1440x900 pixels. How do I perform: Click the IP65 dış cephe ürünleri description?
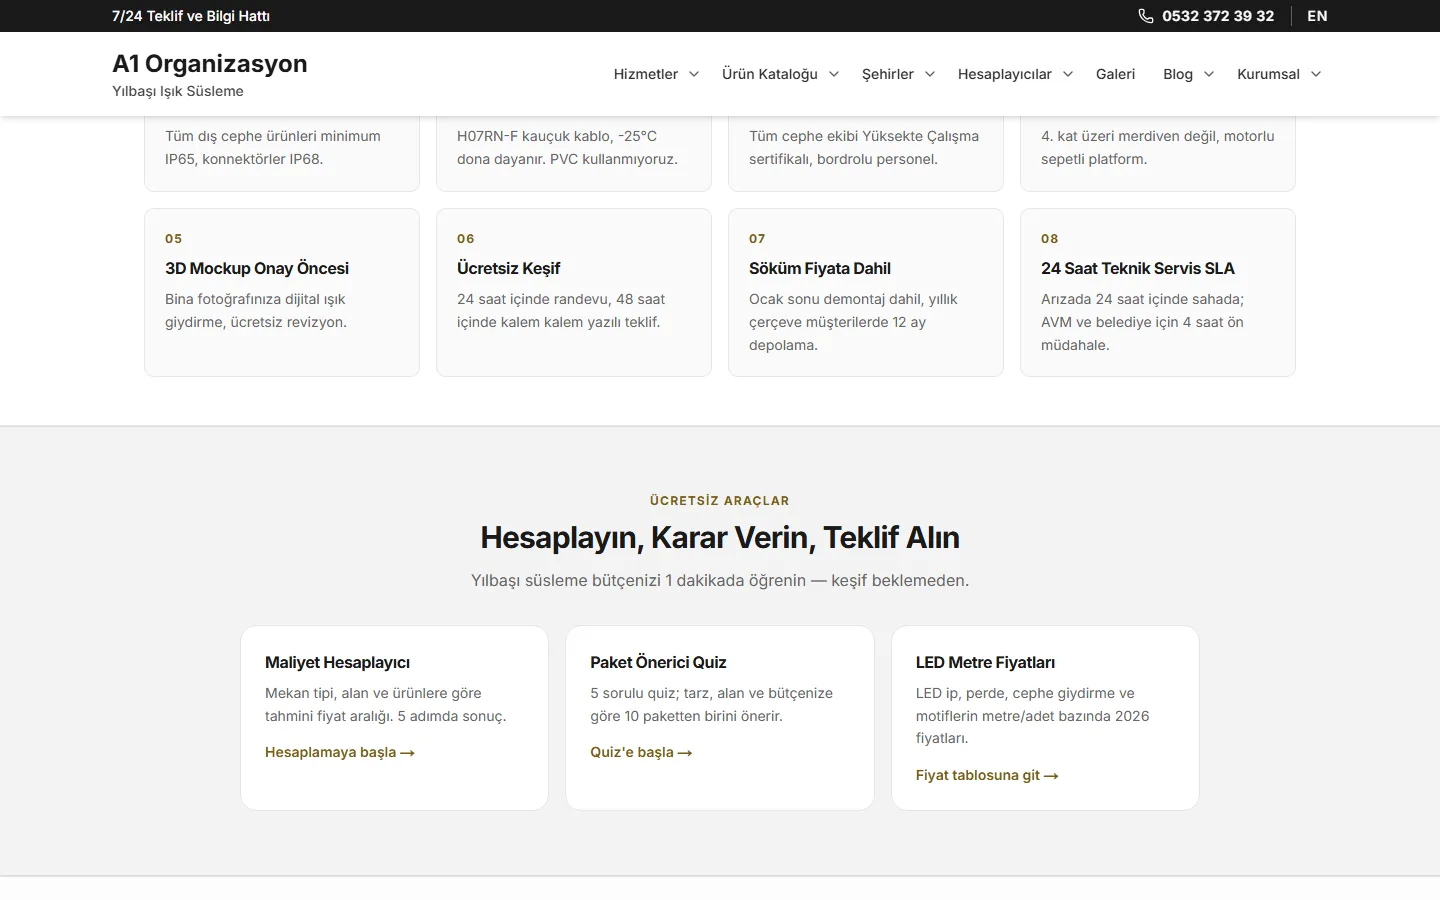pyautogui.click(x=273, y=147)
